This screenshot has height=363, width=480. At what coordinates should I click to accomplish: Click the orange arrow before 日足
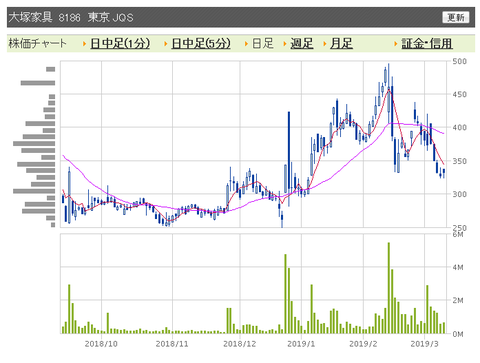246,44
